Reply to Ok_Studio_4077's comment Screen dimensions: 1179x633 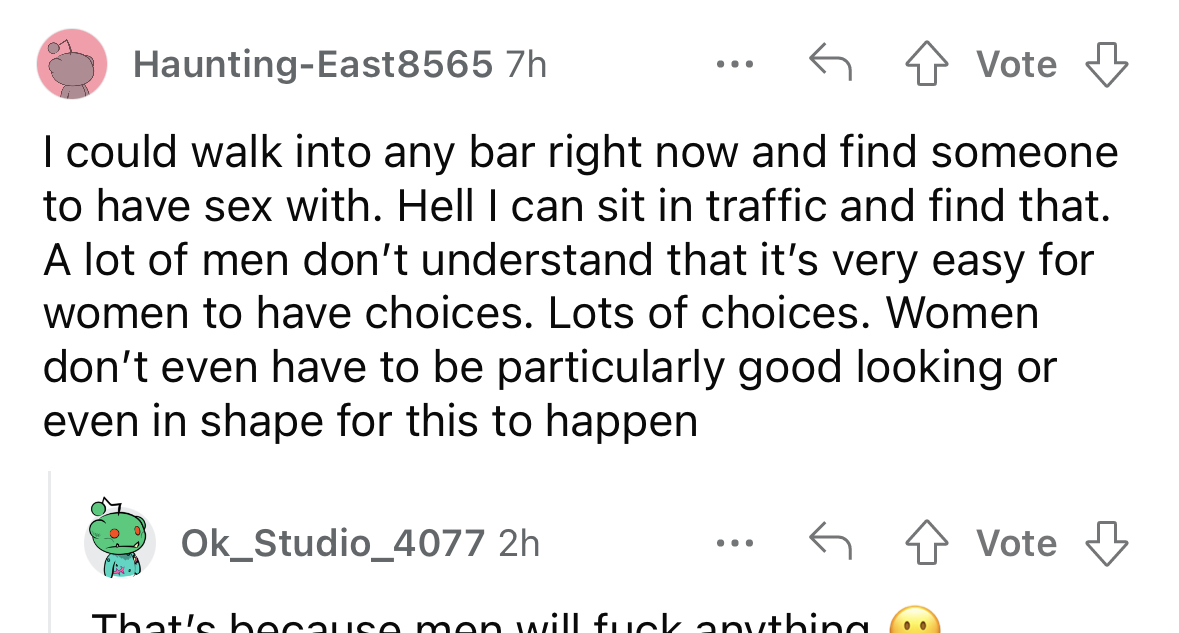(x=830, y=541)
